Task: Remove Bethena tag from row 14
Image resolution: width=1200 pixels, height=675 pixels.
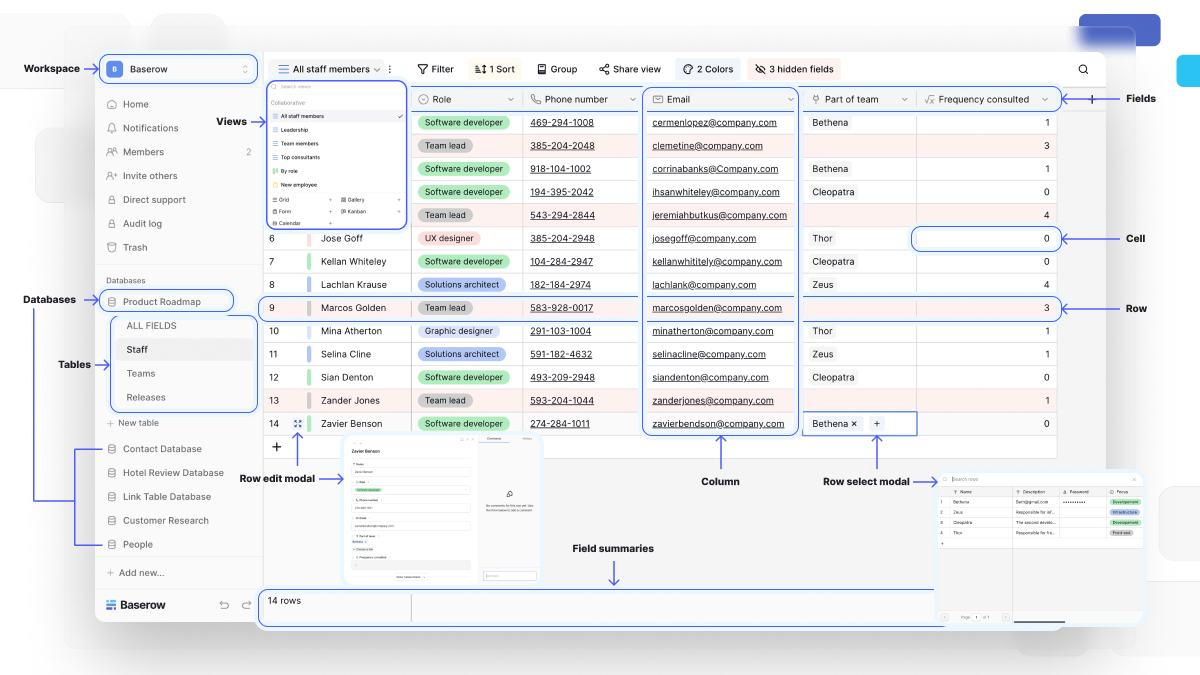Action: click(x=854, y=424)
